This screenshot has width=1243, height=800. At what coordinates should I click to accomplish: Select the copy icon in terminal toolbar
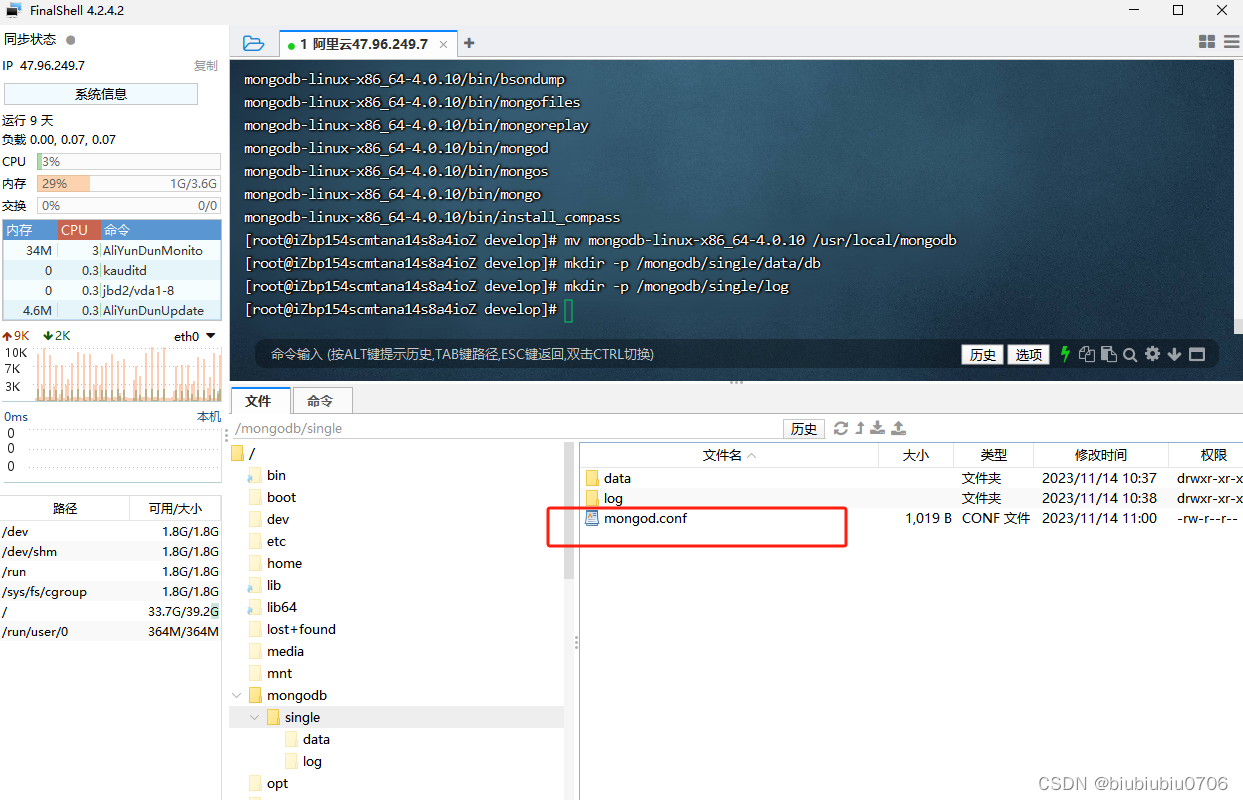click(1087, 353)
